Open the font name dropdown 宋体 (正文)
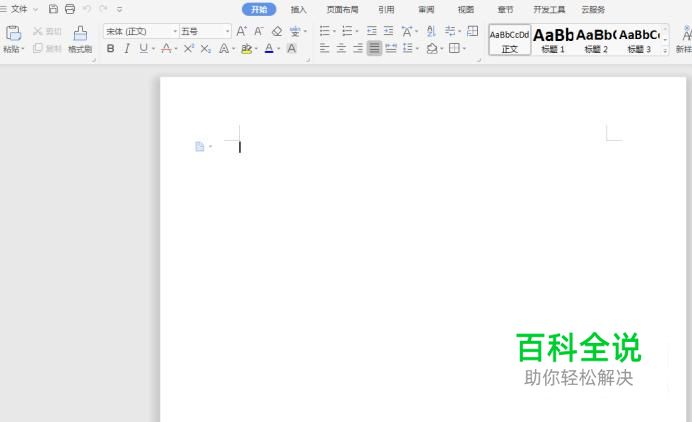Viewport: 692px width, 422px height. (140, 31)
